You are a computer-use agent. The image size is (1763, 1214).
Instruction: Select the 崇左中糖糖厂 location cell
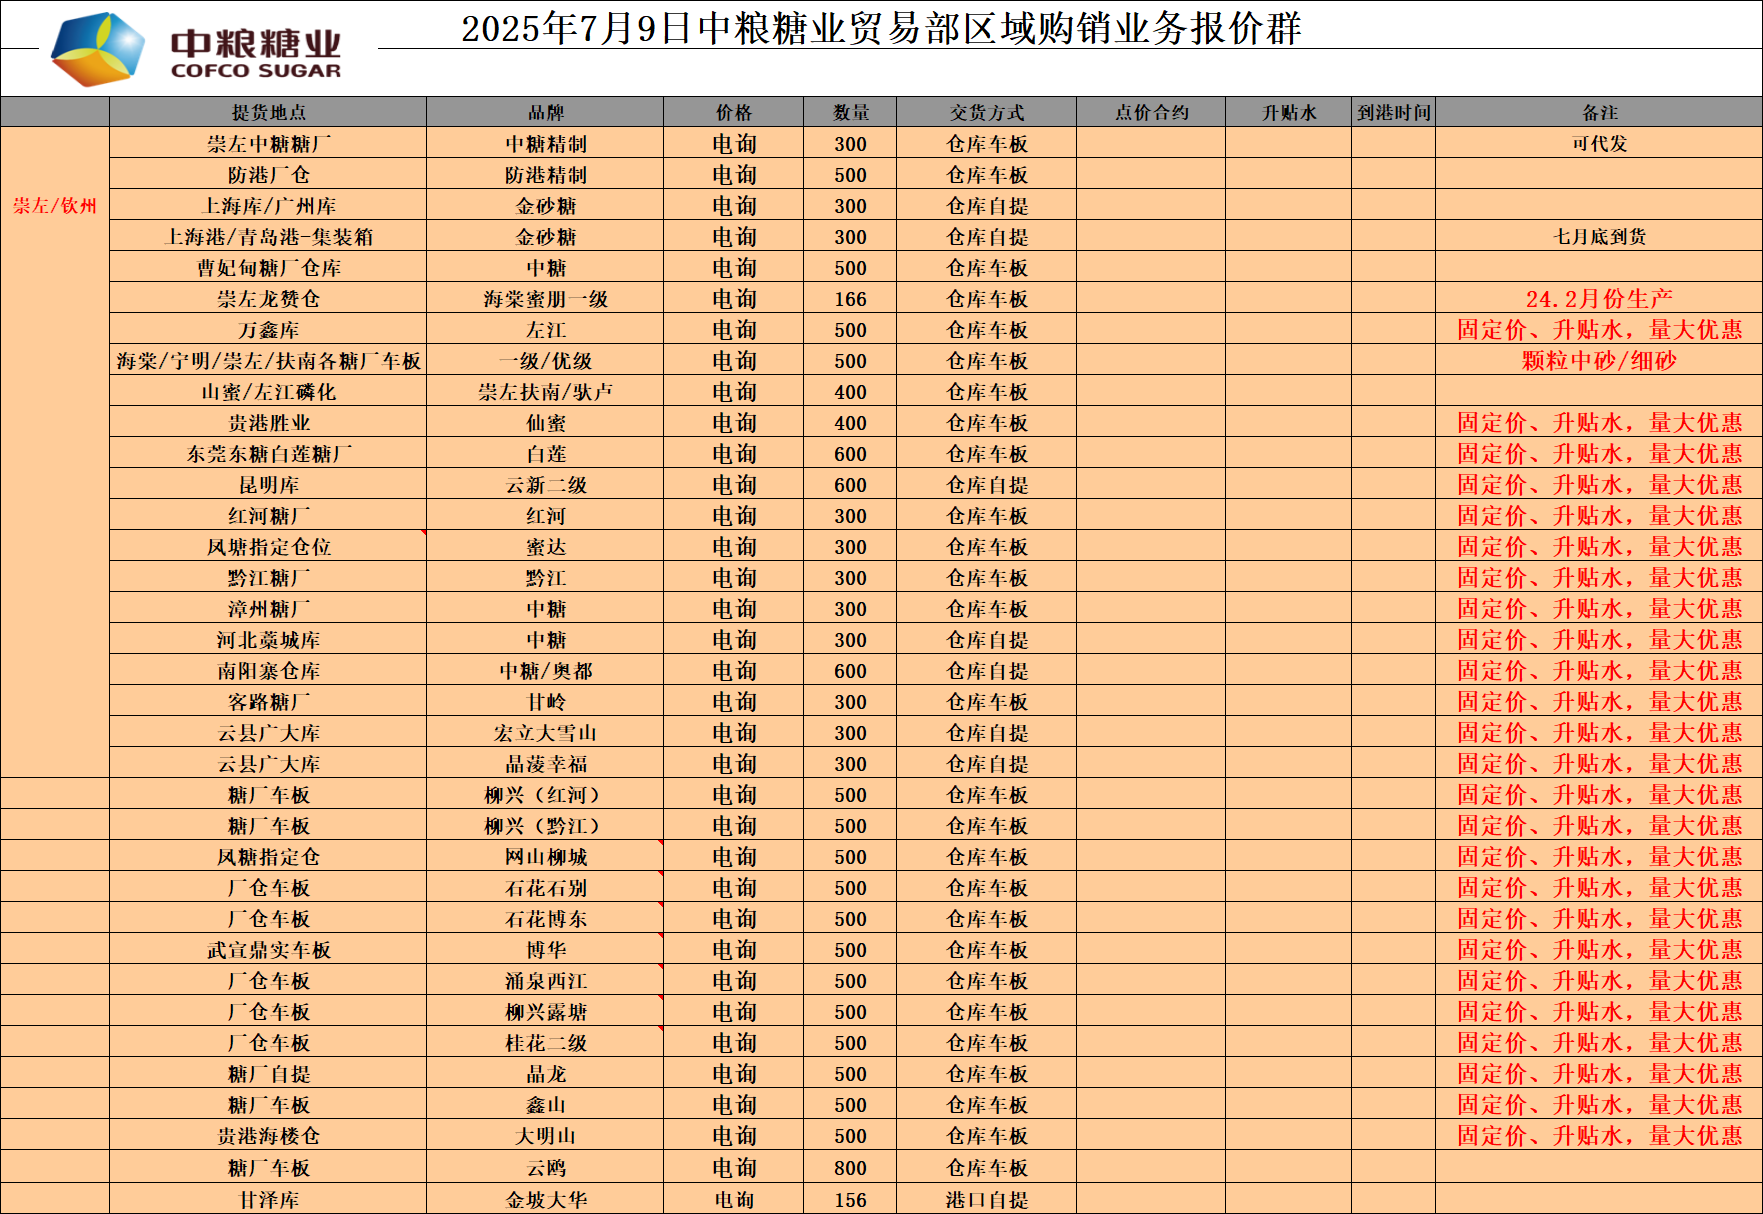click(268, 144)
